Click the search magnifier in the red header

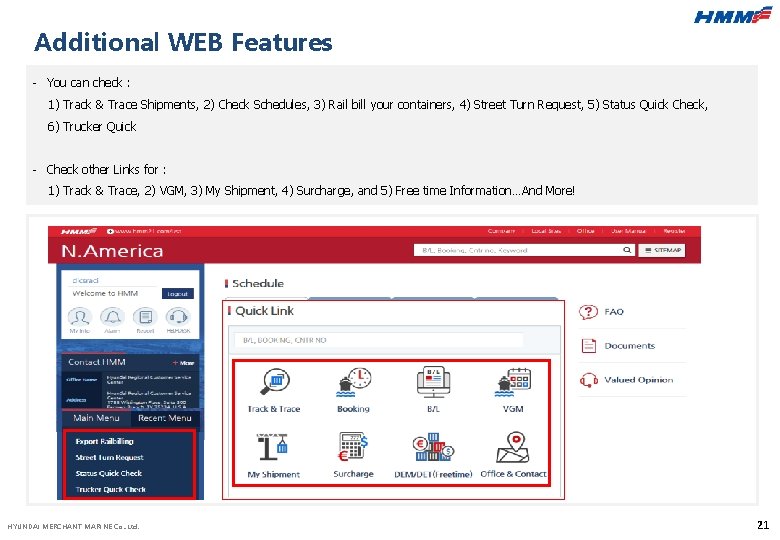click(627, 250)
